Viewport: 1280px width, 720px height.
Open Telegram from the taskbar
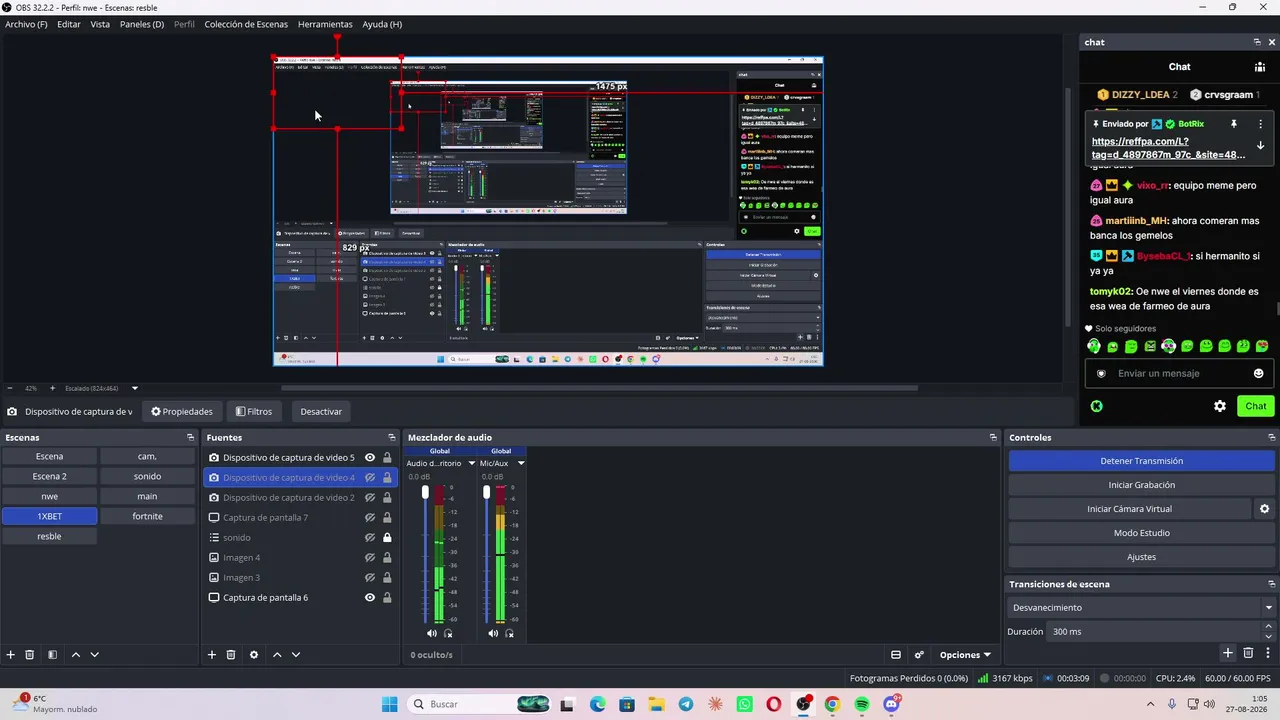pyautogui.click(x=686, y=705)
